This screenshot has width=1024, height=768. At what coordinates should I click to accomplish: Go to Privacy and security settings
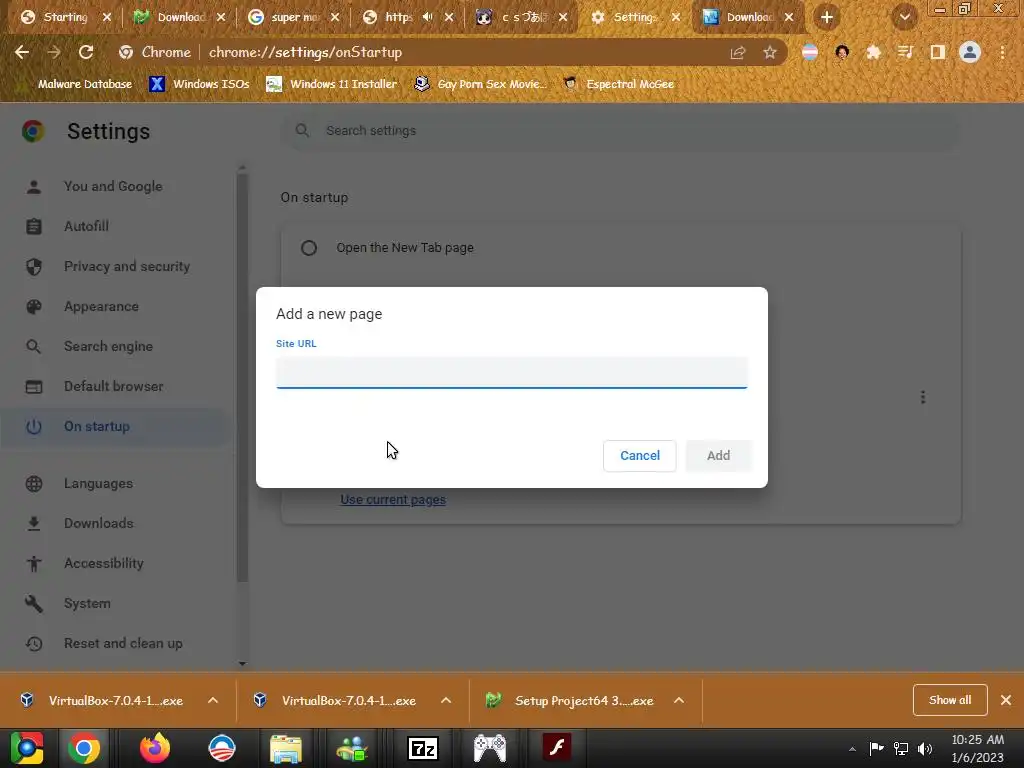(127, 266)
